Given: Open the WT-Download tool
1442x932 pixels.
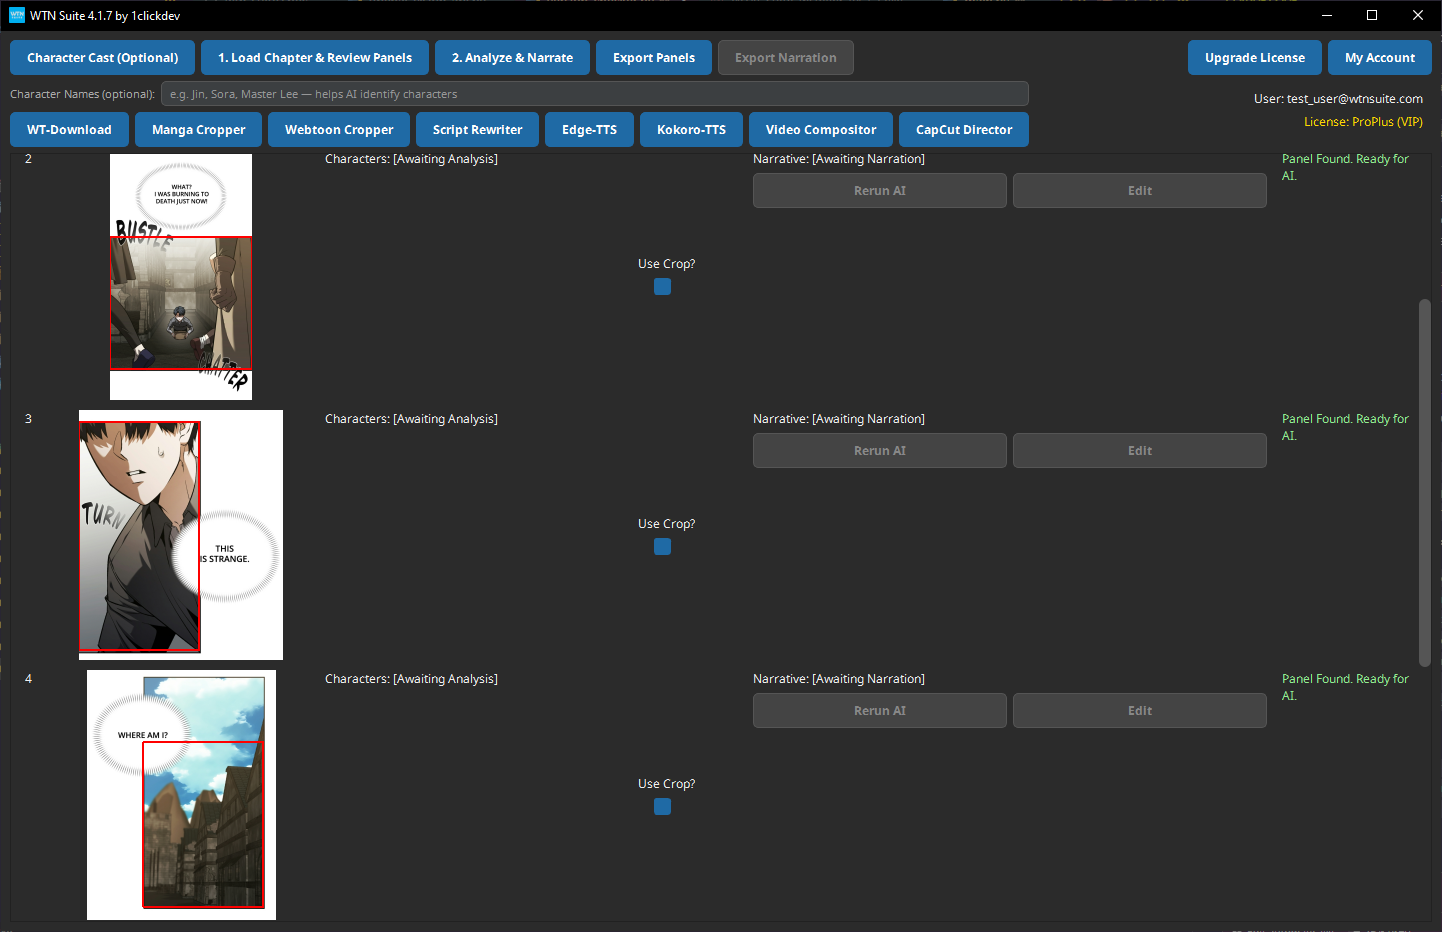Looking at the screenshot, I should pos(69,129).
